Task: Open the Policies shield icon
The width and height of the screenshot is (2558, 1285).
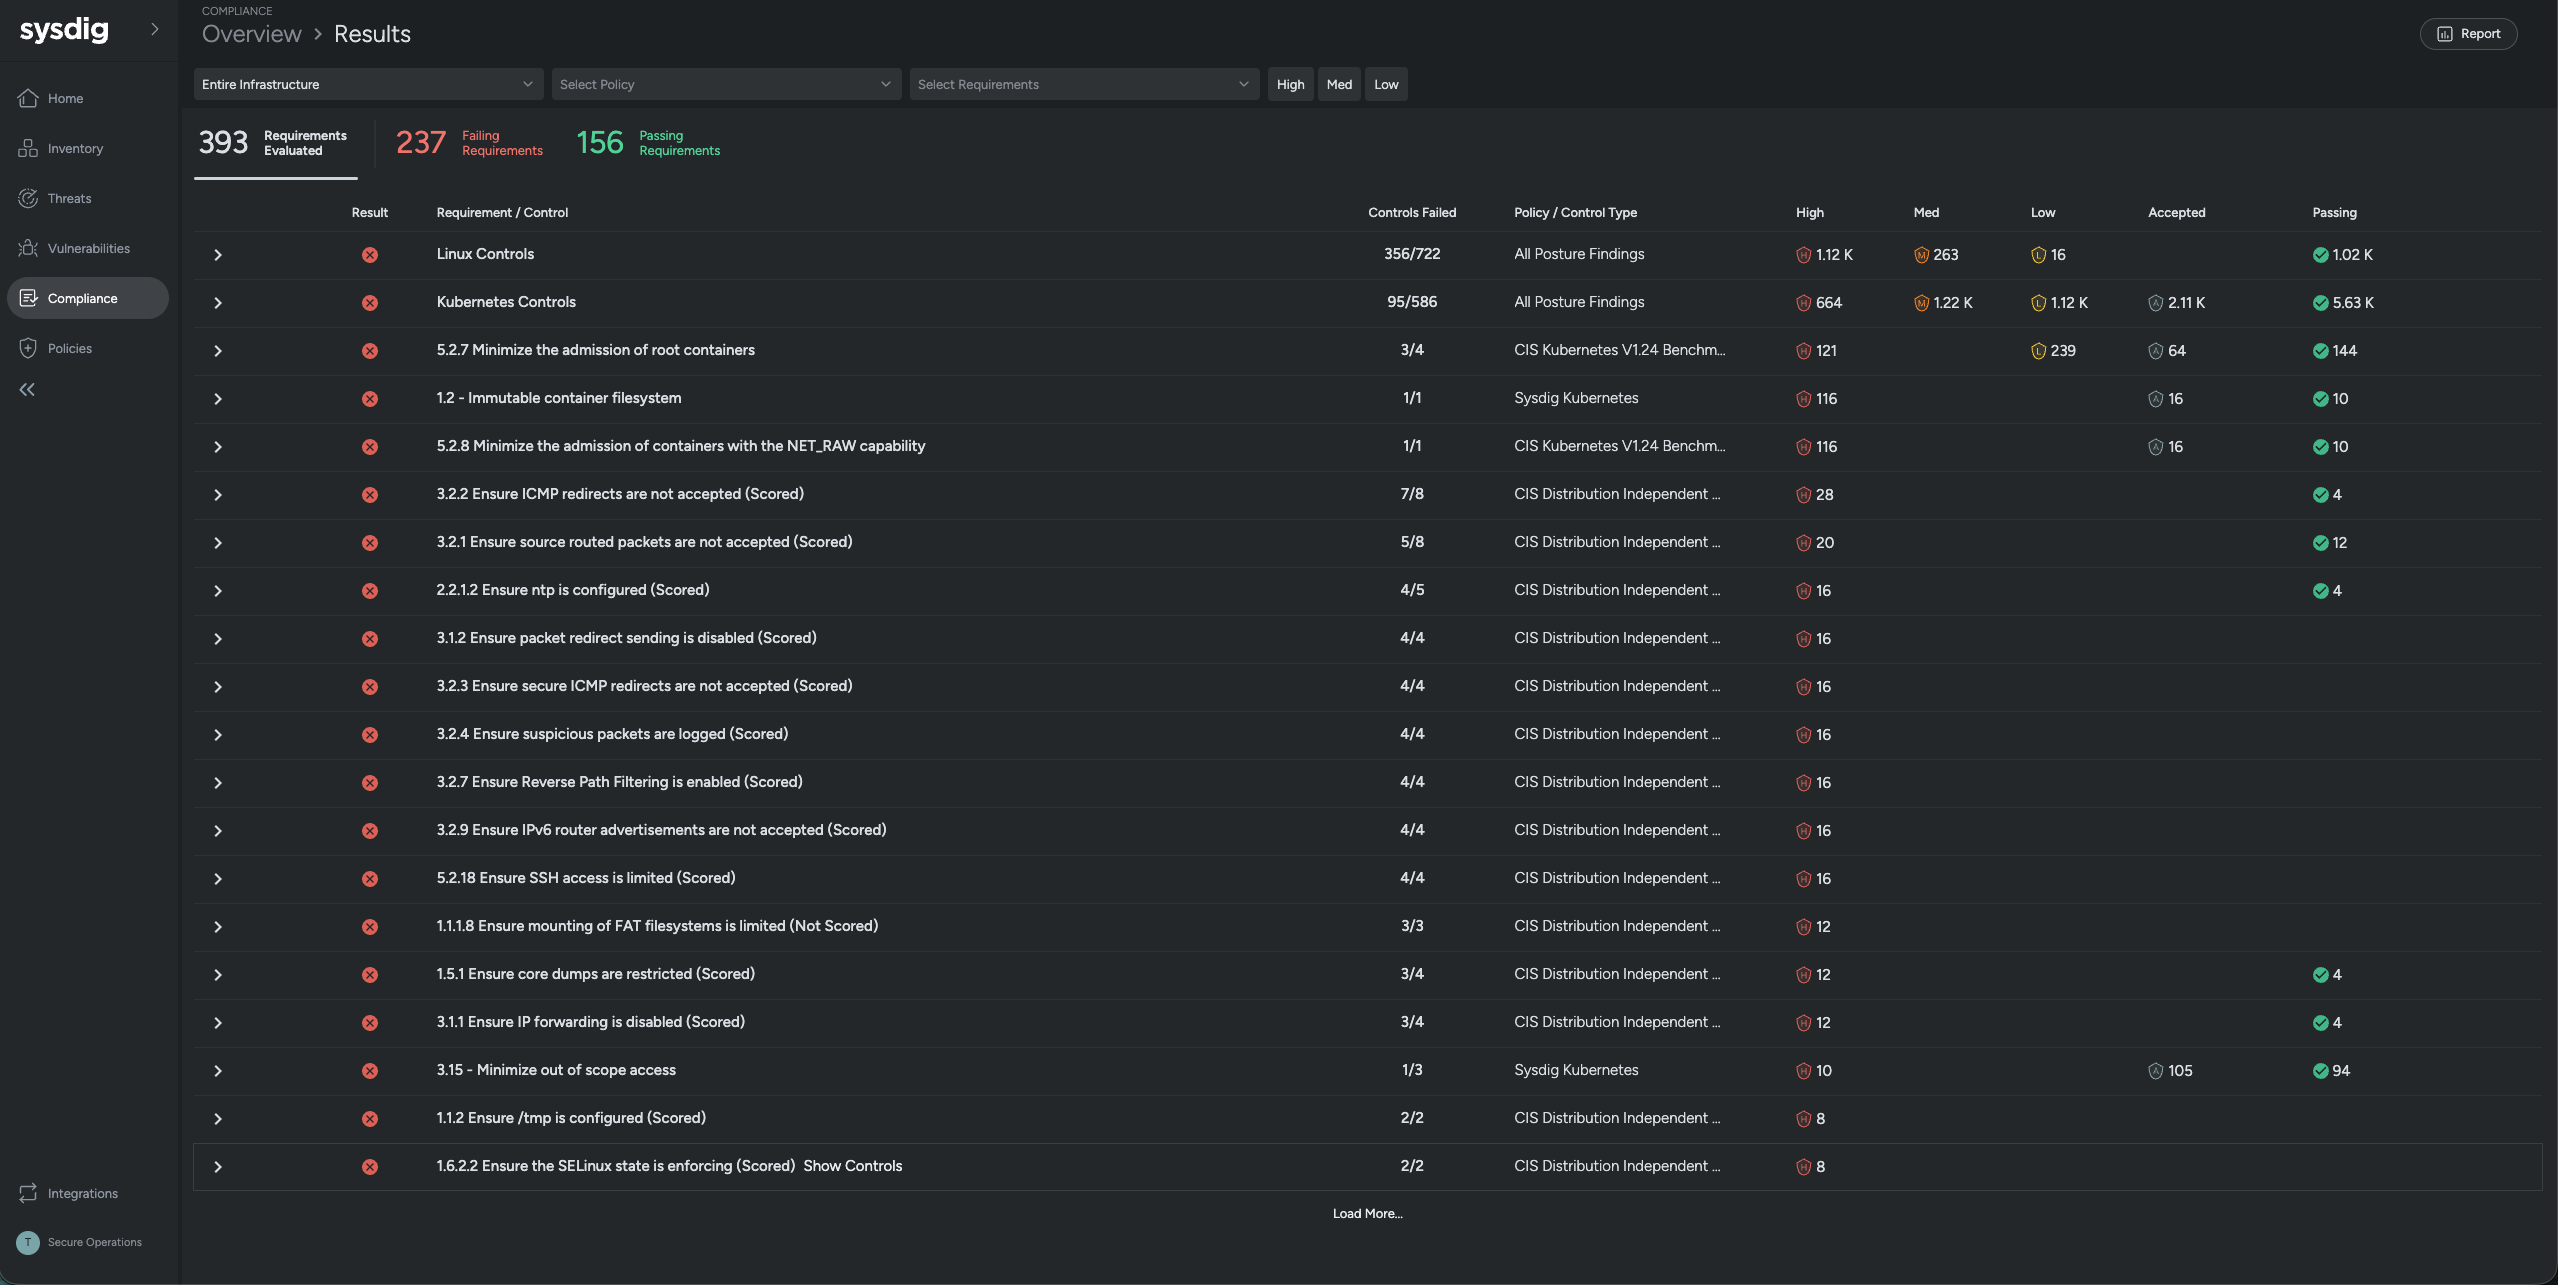Action: click(x=28, y=348)
